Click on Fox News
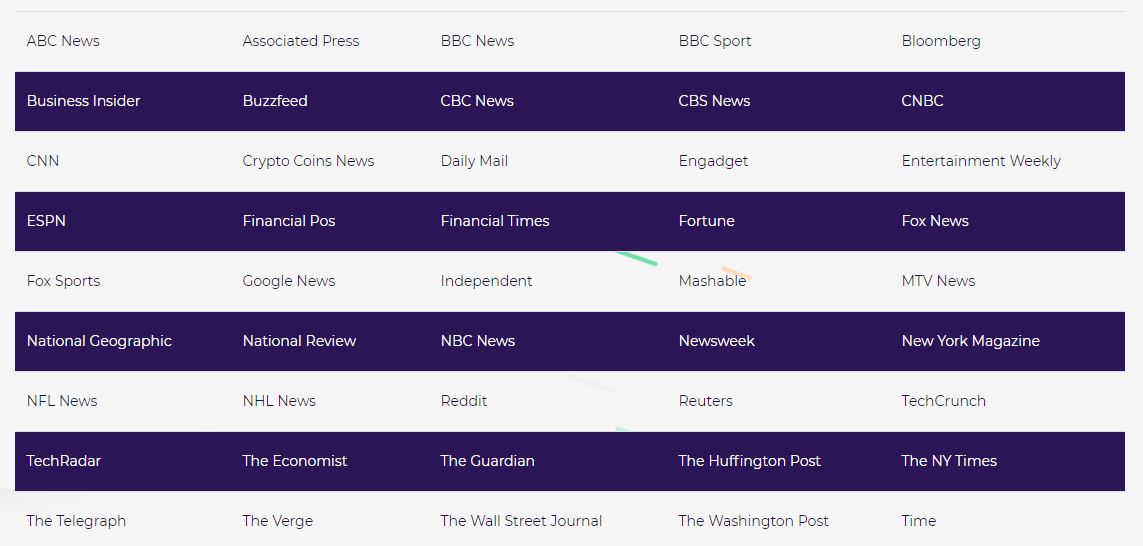The image size is (1143, 546). click(935, 220)
